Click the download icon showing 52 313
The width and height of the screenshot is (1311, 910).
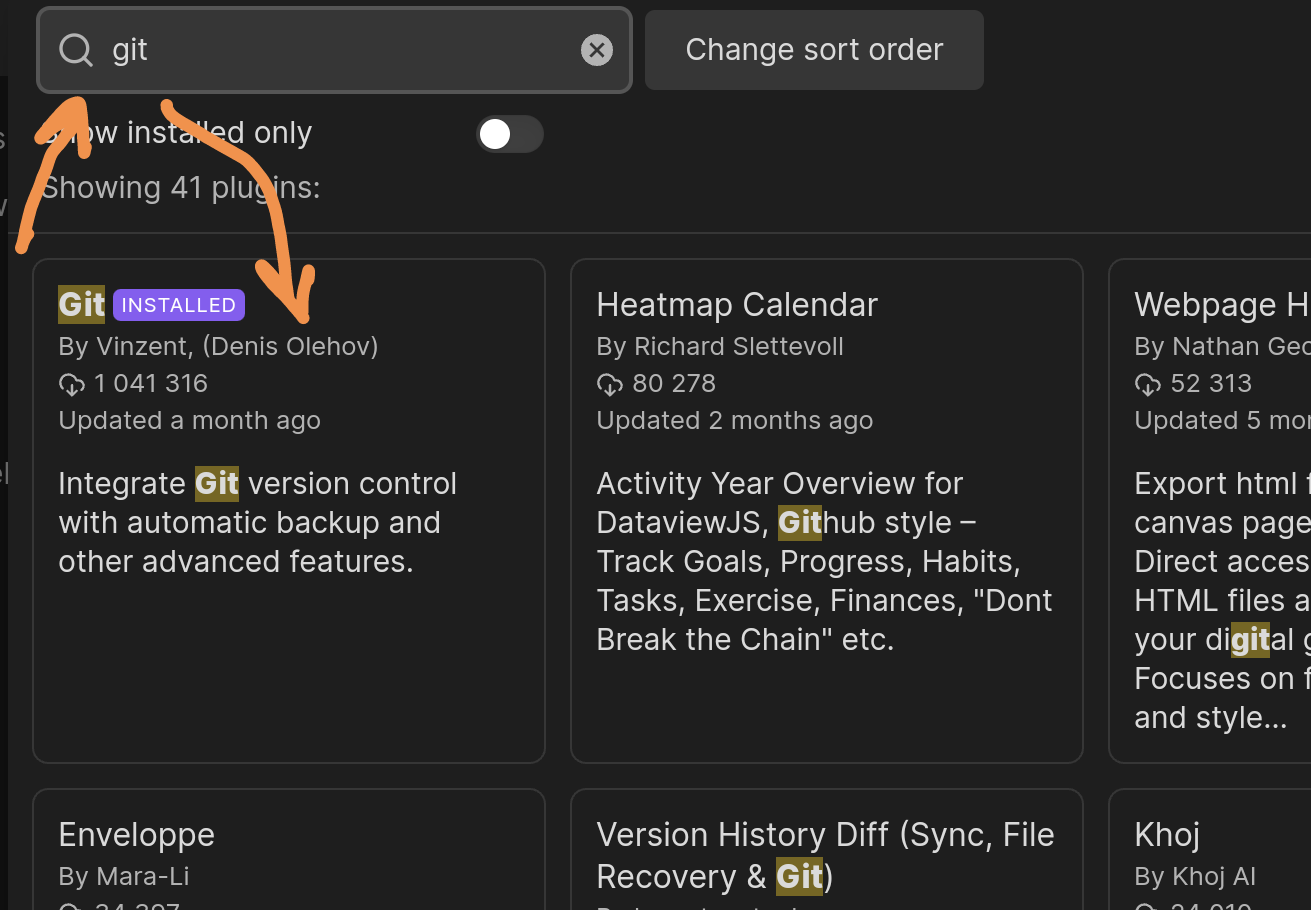[1148, 384]
